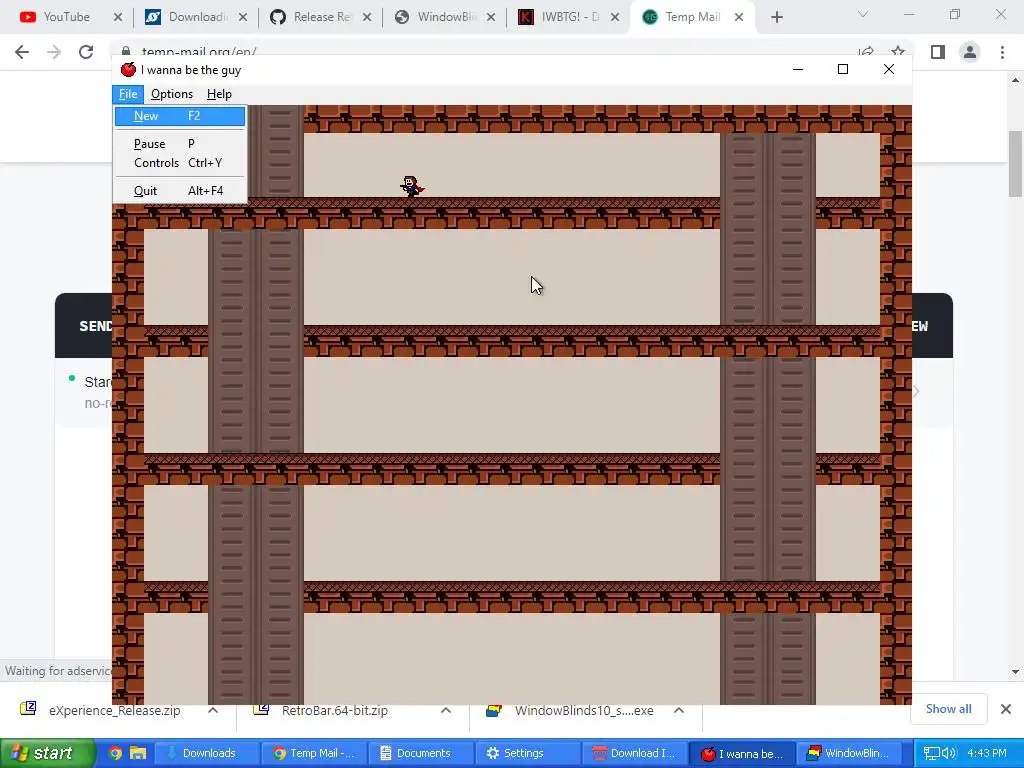Open a new browser tab
This screenshot has height=768, width=1024.
pos(776,17)
